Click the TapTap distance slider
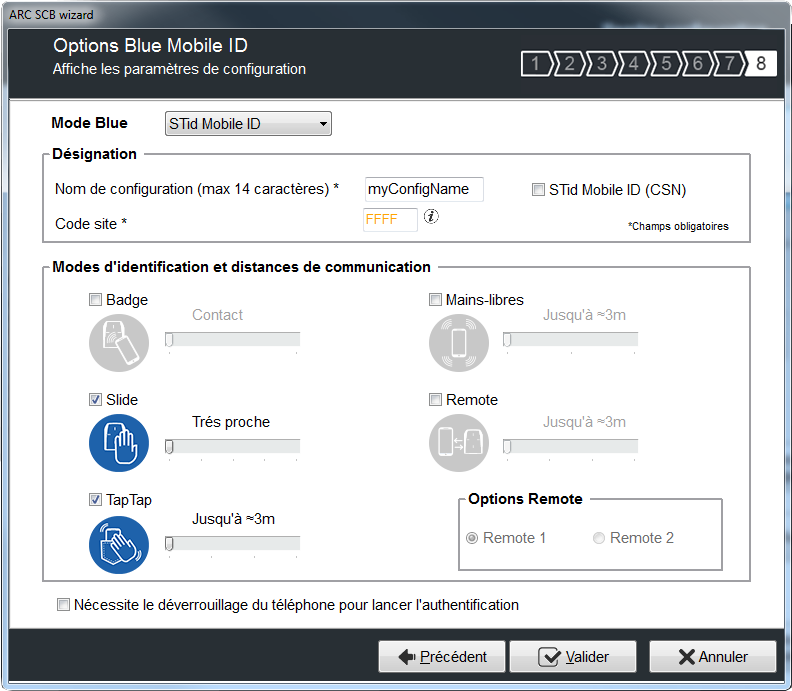The width and height of the screenshot is (792, 691). point(233,543)
